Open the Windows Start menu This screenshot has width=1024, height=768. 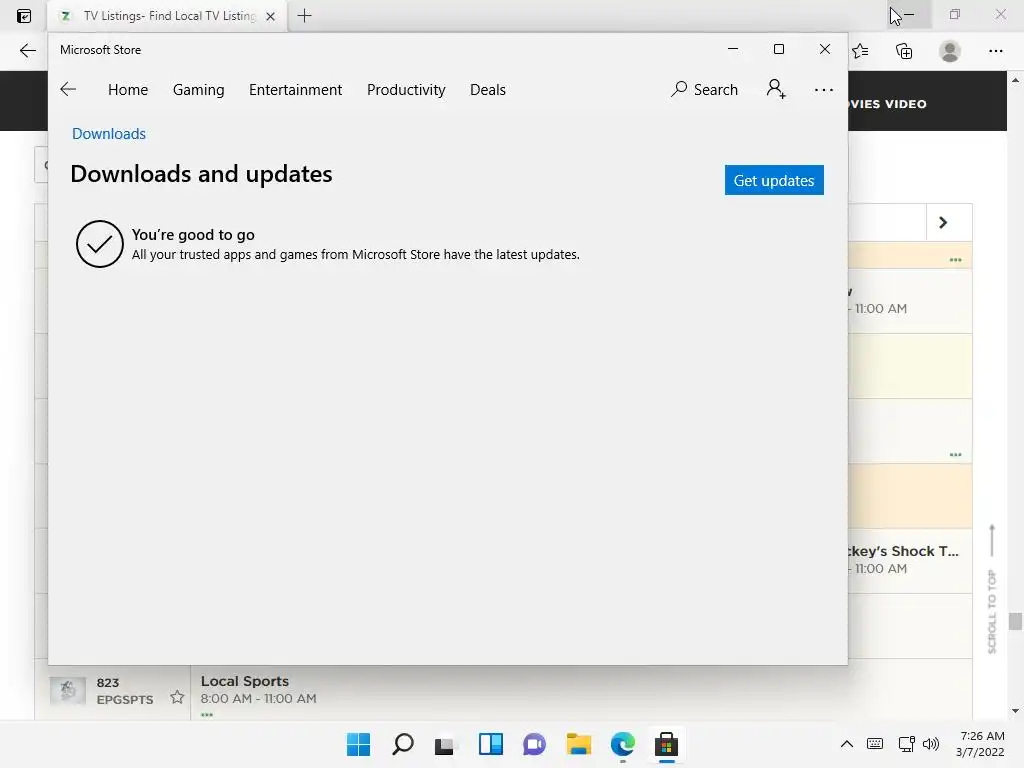pyautogui.click(x=359, y=744)
